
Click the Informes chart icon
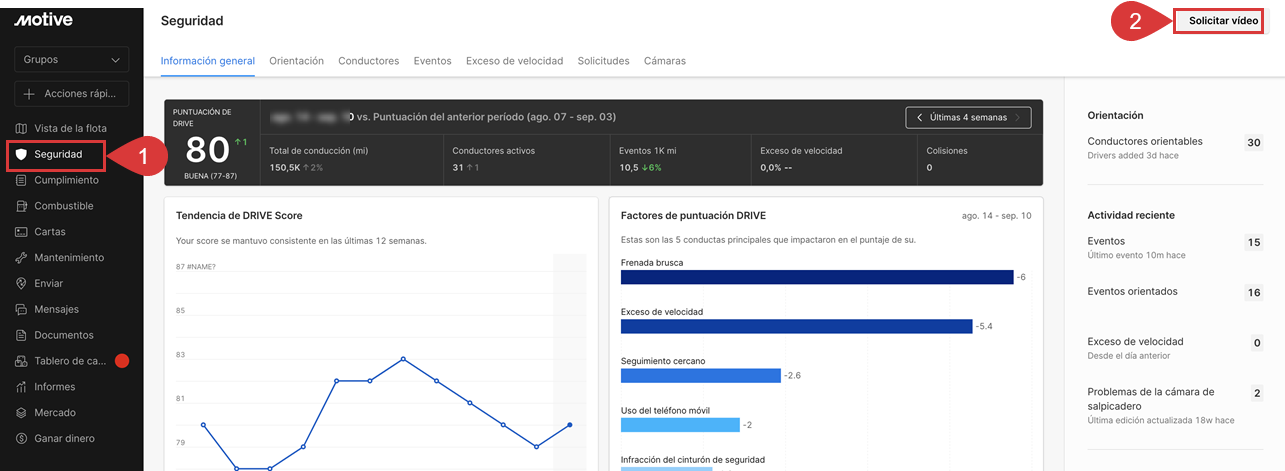(21, 387)
